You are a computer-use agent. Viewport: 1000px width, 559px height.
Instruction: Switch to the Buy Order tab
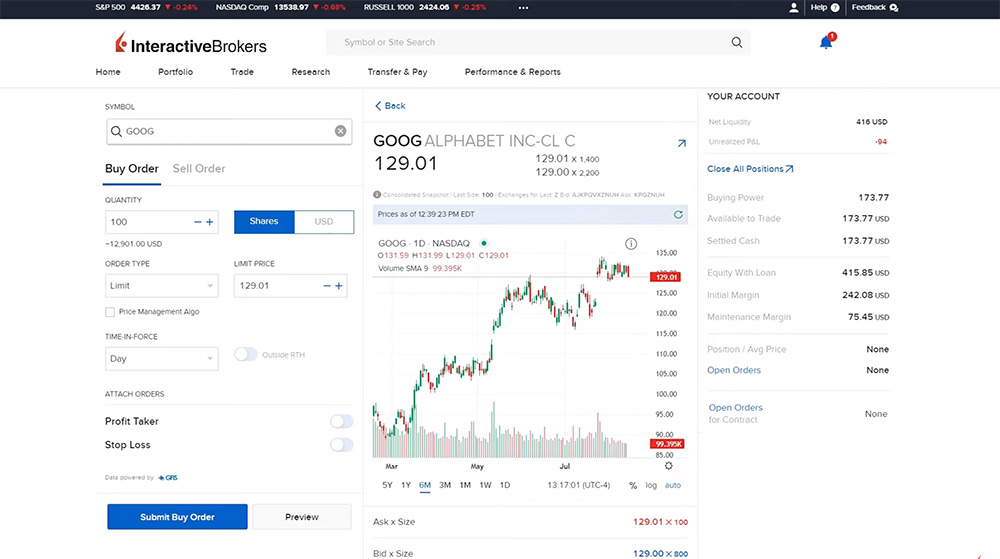pyautogui.click(x=131, y=169)
